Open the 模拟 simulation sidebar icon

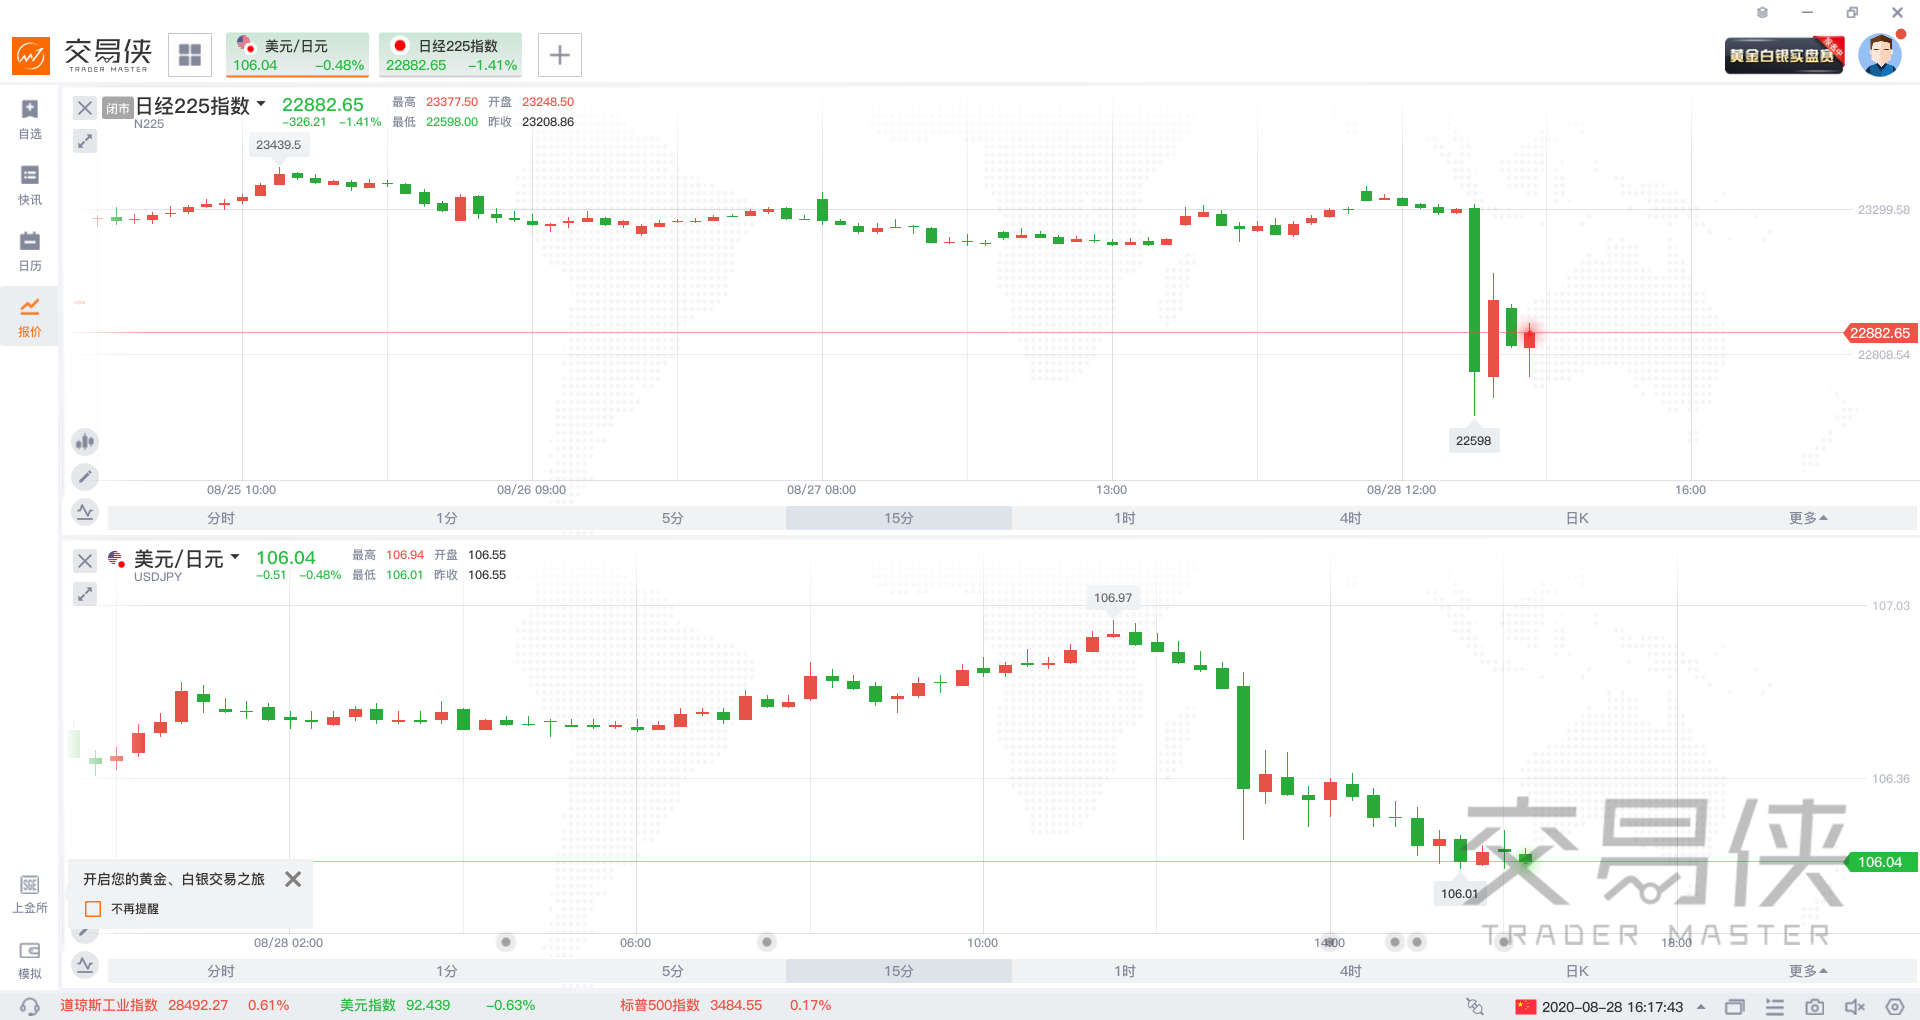[30, 960]
